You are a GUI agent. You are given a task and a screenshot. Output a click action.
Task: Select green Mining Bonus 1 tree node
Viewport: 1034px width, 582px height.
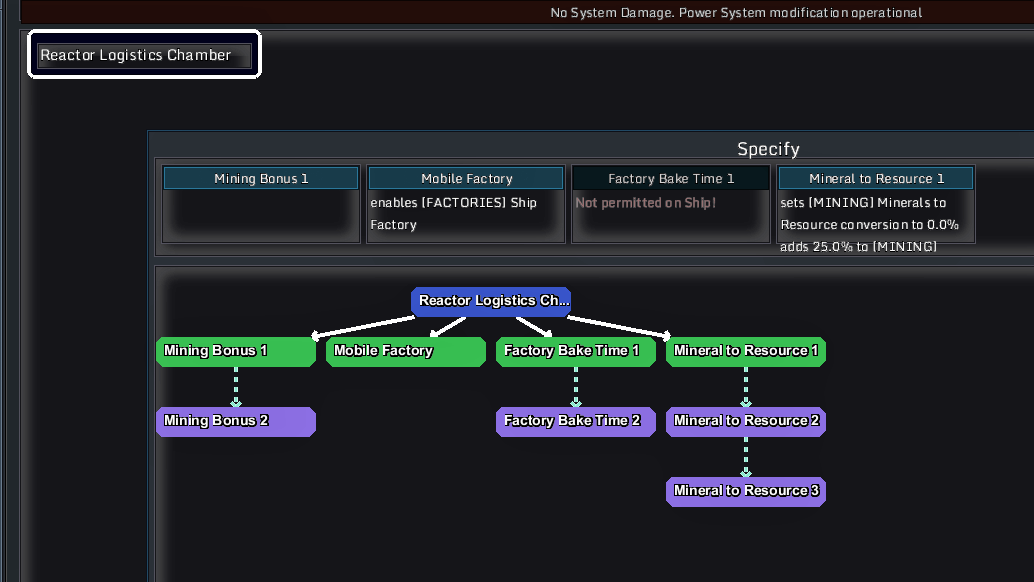click(236, 351)
